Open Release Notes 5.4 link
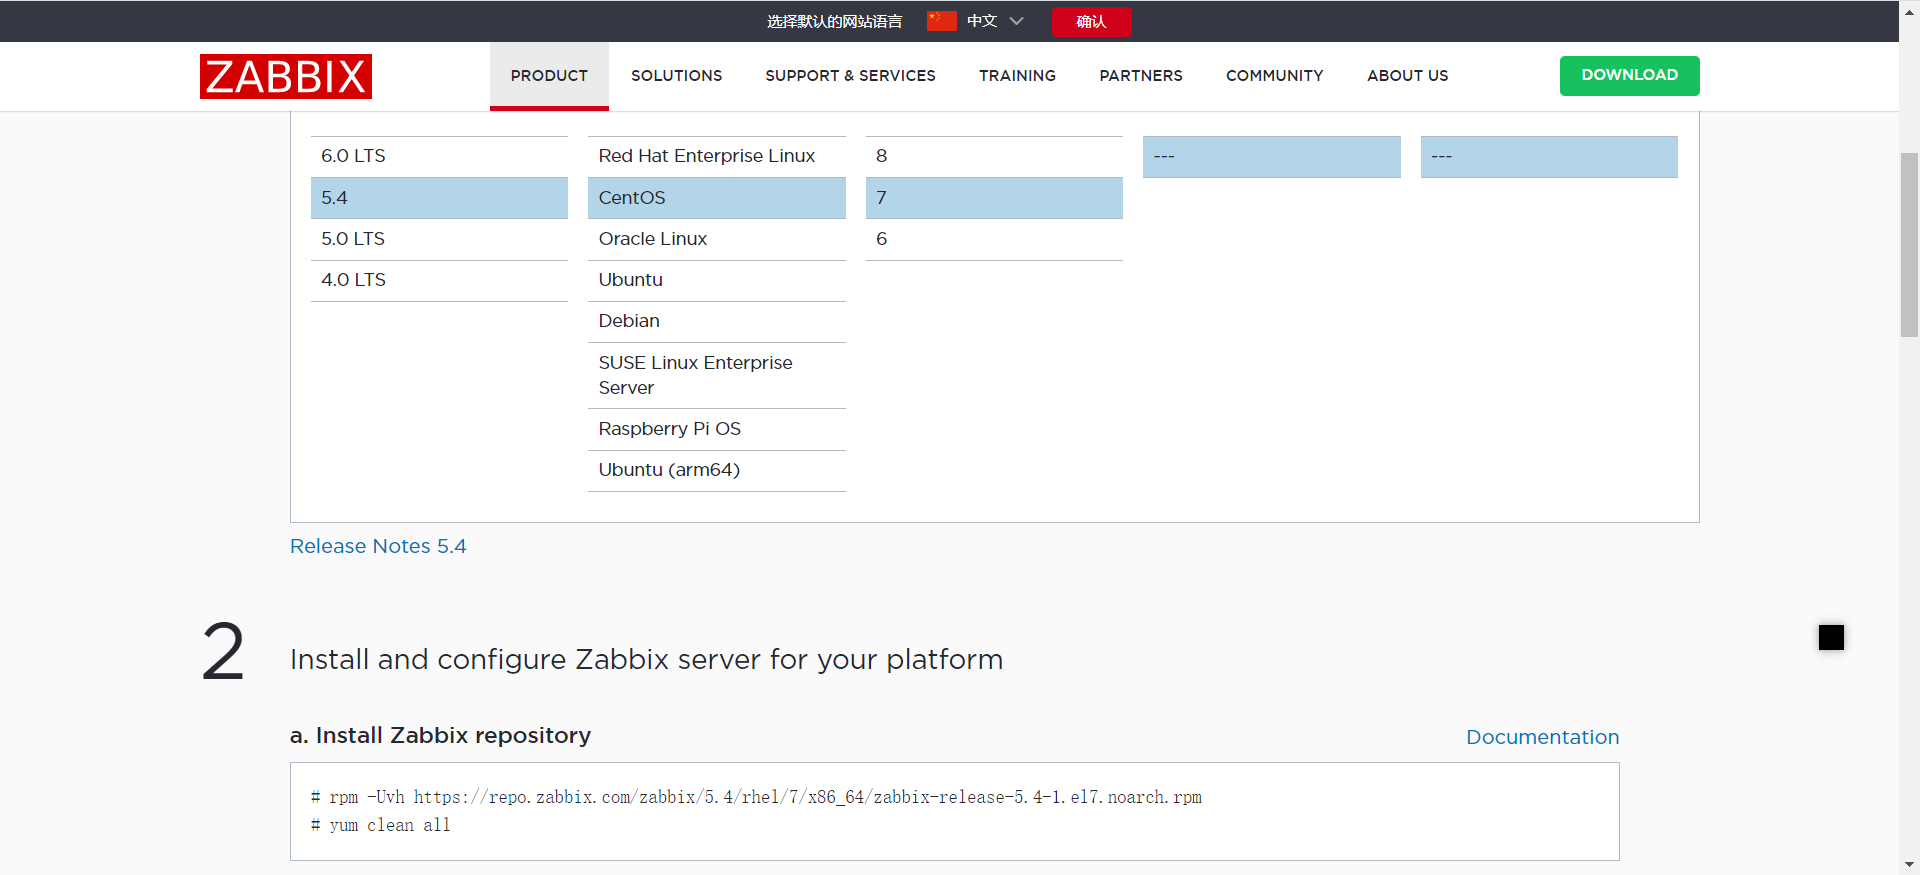 (378, 546)
